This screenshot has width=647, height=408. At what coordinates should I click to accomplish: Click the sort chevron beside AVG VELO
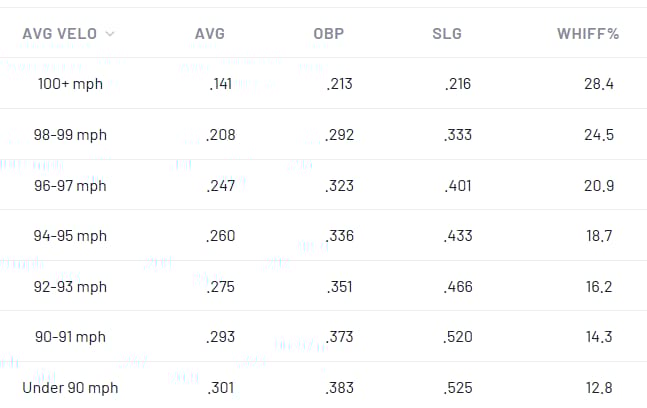(110, 34)
